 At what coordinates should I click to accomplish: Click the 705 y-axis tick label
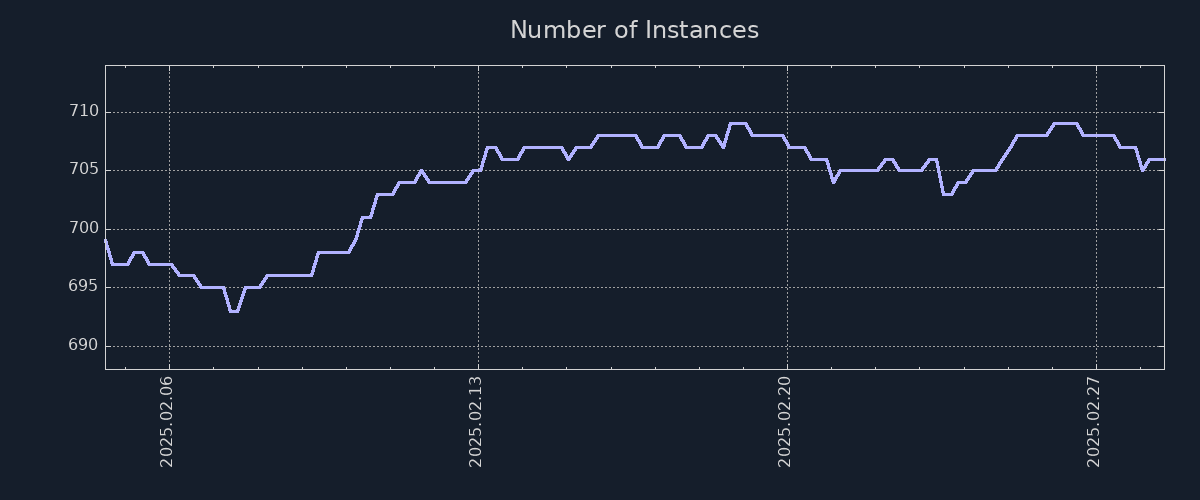coord(82,169)
